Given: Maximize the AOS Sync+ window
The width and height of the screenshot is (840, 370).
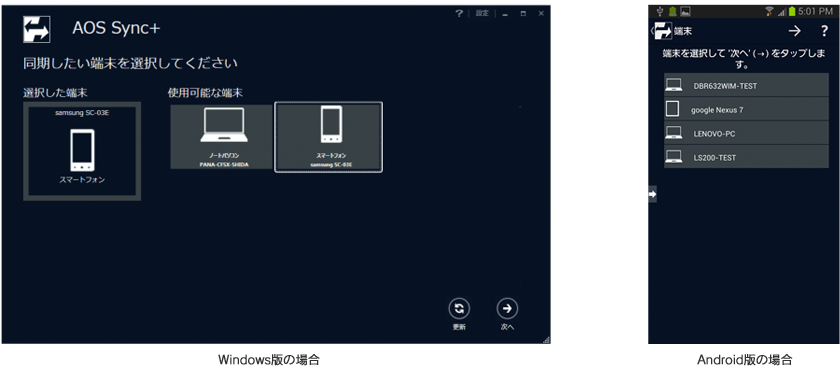Looking at the screenshot, I should [x=523, y=14].
